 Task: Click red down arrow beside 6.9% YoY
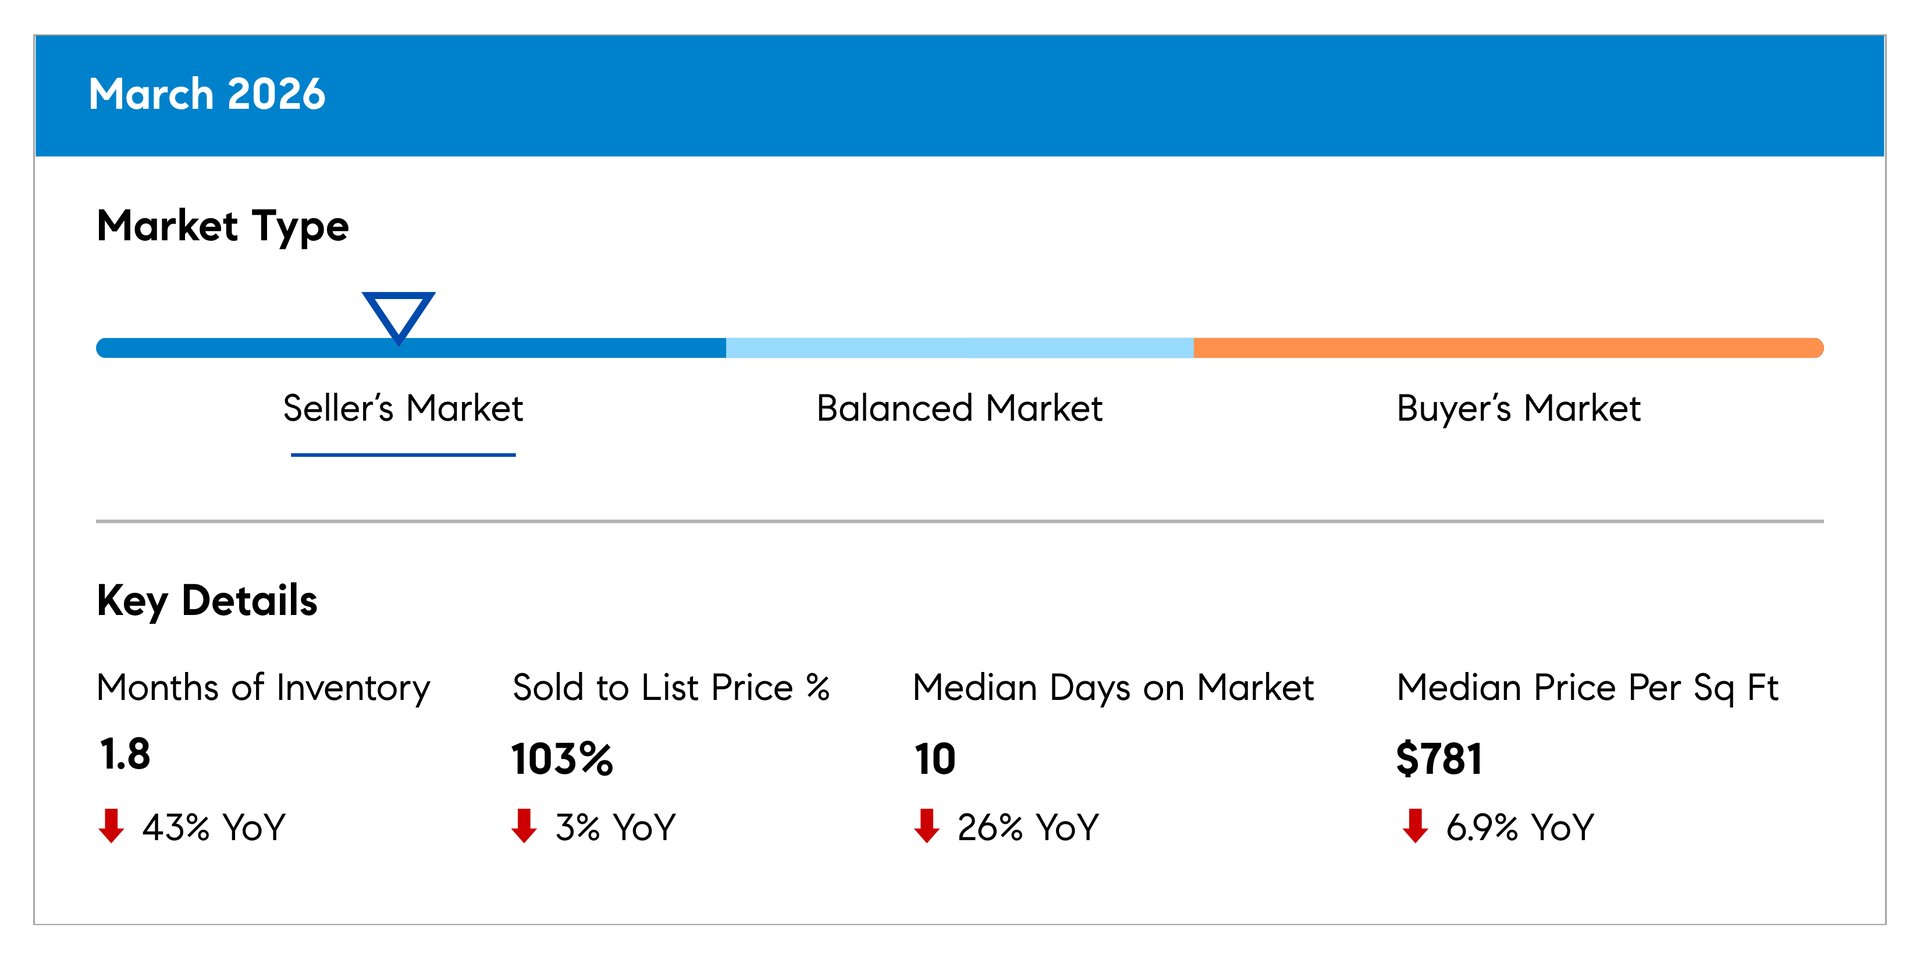1415,826
